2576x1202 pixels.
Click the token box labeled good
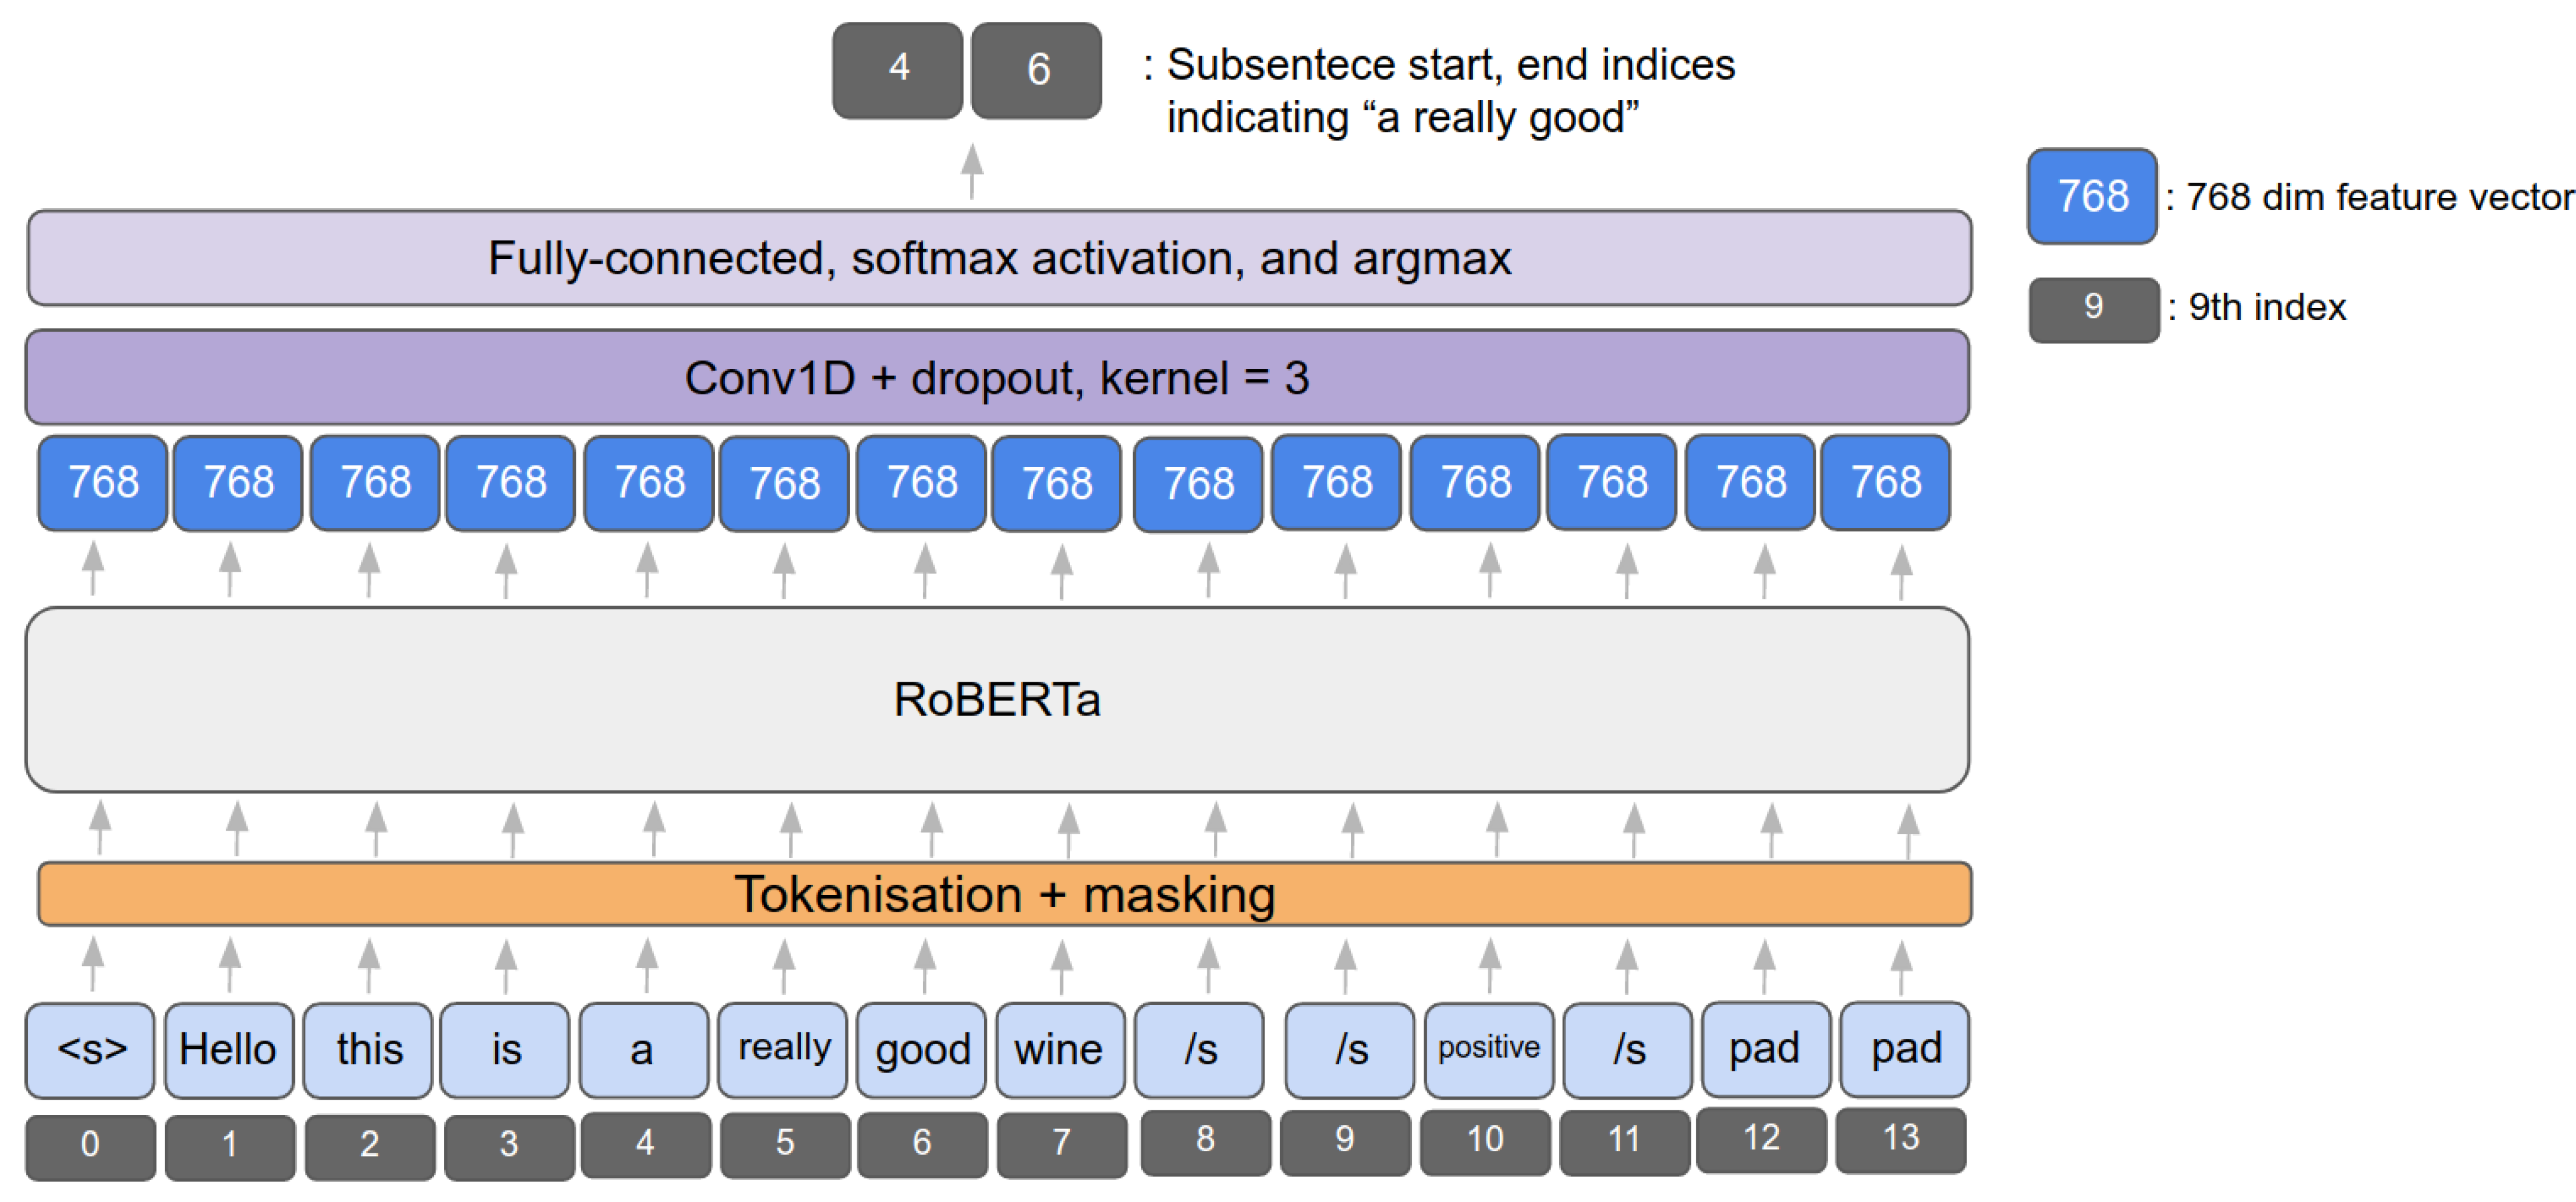[922, 1049]
